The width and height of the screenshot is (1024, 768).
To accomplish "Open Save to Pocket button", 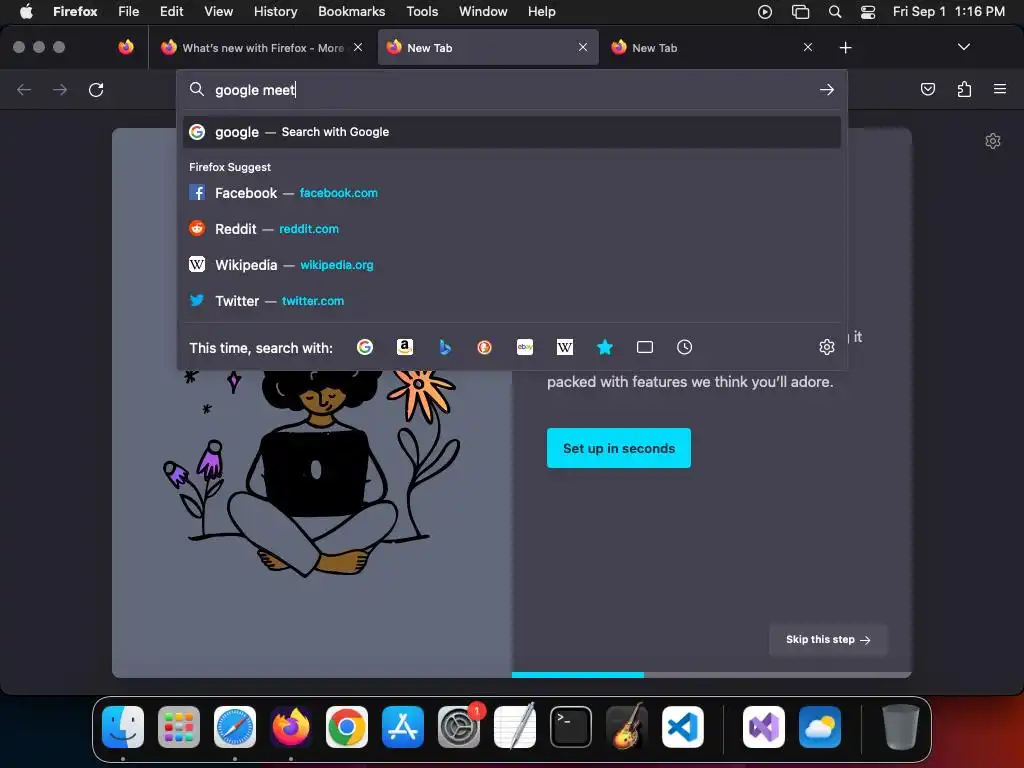I will click(x=928, y=89).
